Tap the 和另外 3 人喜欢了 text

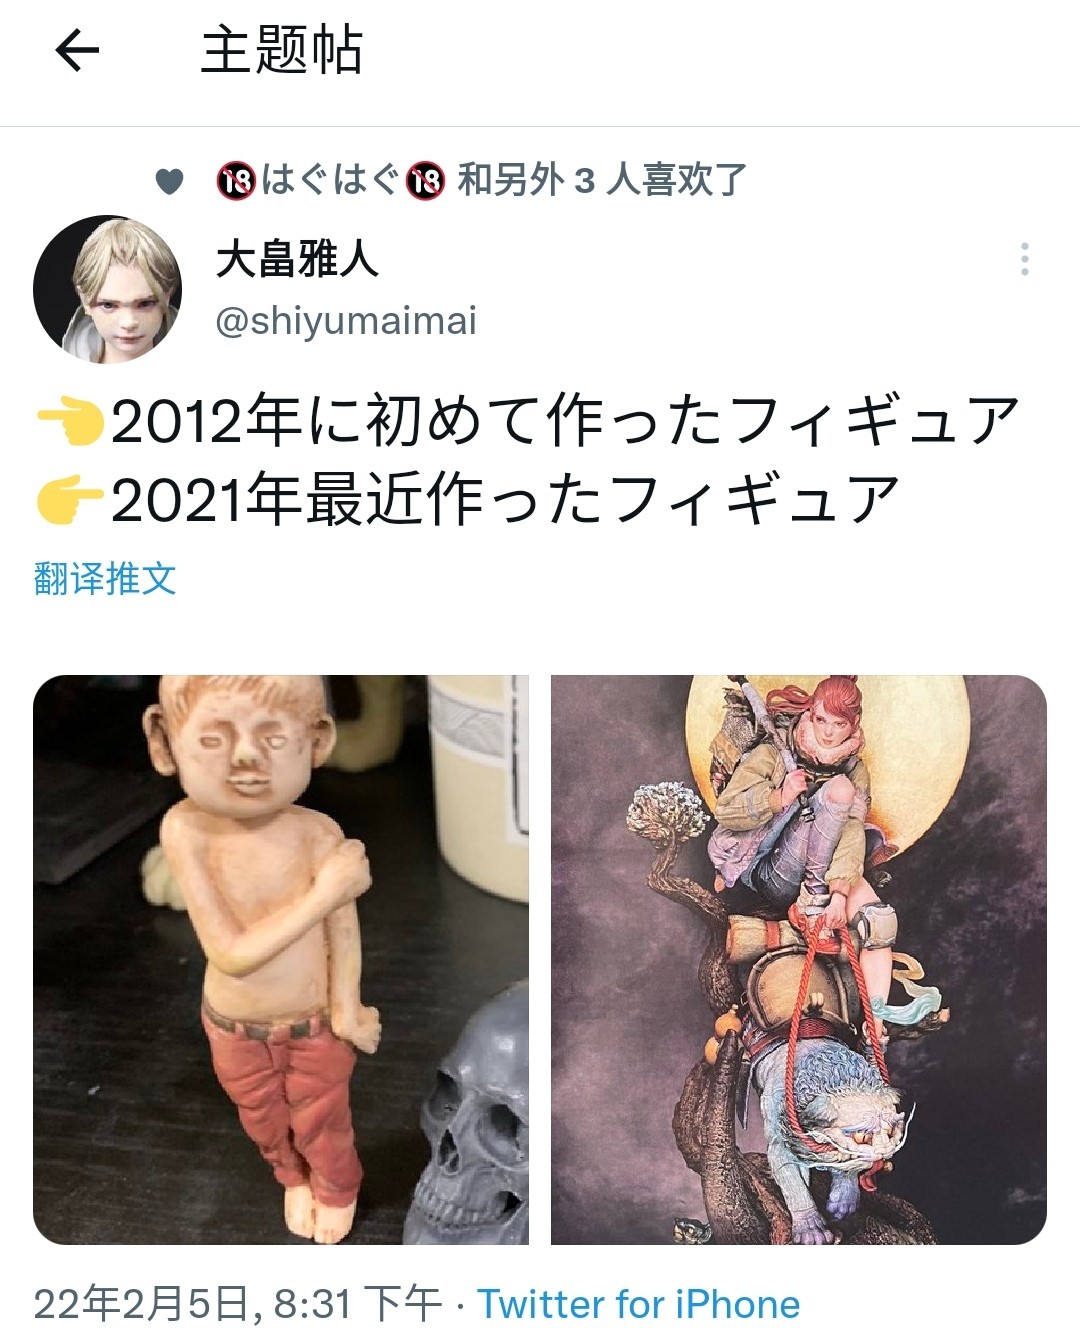click(x=602, y=181)
